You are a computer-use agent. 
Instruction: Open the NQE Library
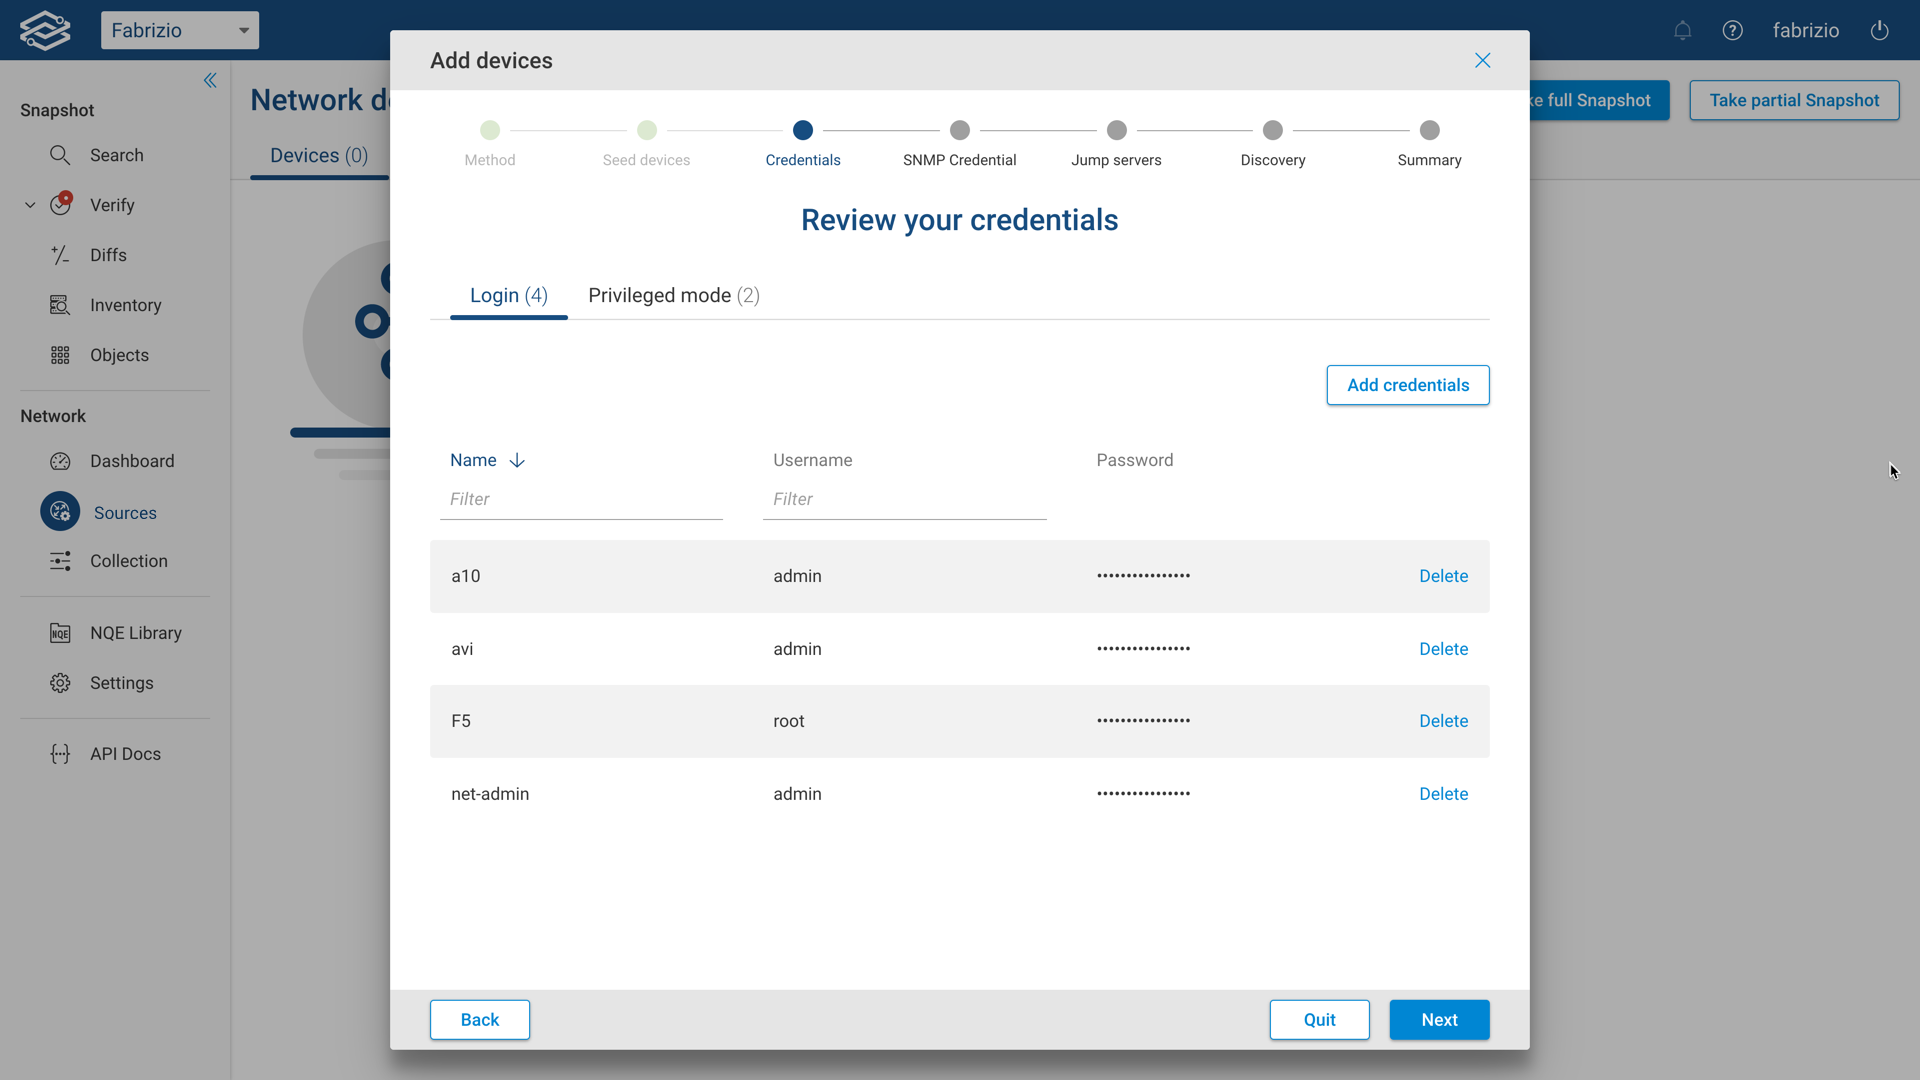(x=60, y=632)
